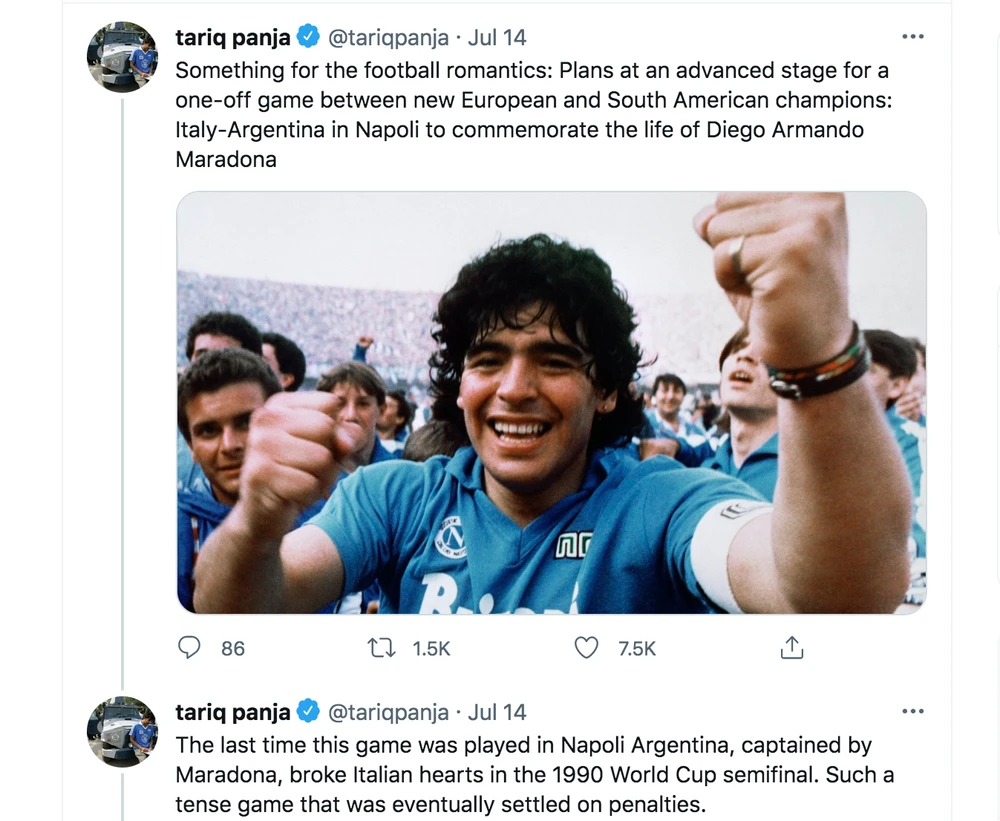Open first tweet's Jul 14 timestamp

coord(497,38)
